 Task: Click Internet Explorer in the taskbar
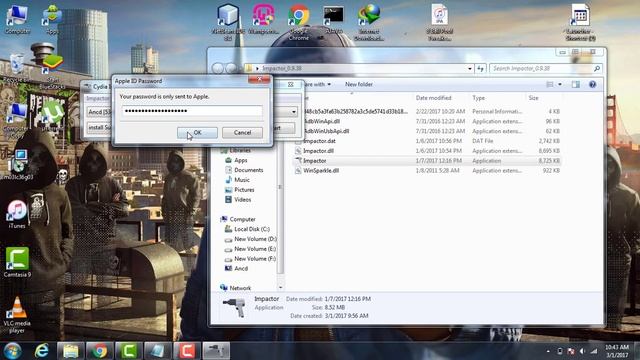pyautogui.click(x=42, y=351)
